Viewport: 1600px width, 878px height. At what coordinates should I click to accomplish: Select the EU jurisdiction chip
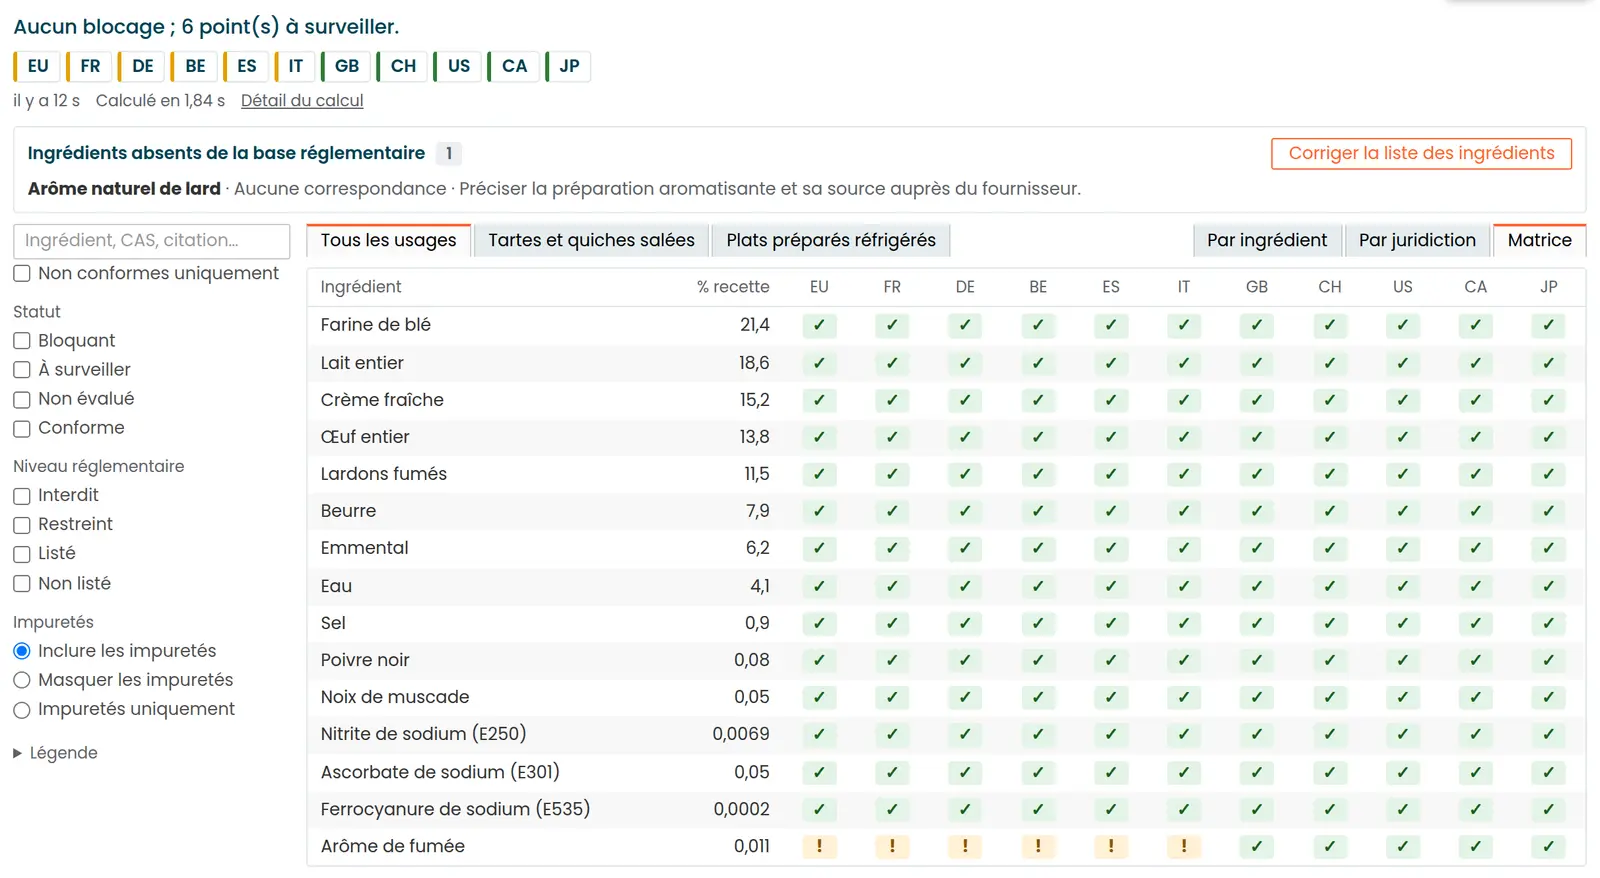38,66
